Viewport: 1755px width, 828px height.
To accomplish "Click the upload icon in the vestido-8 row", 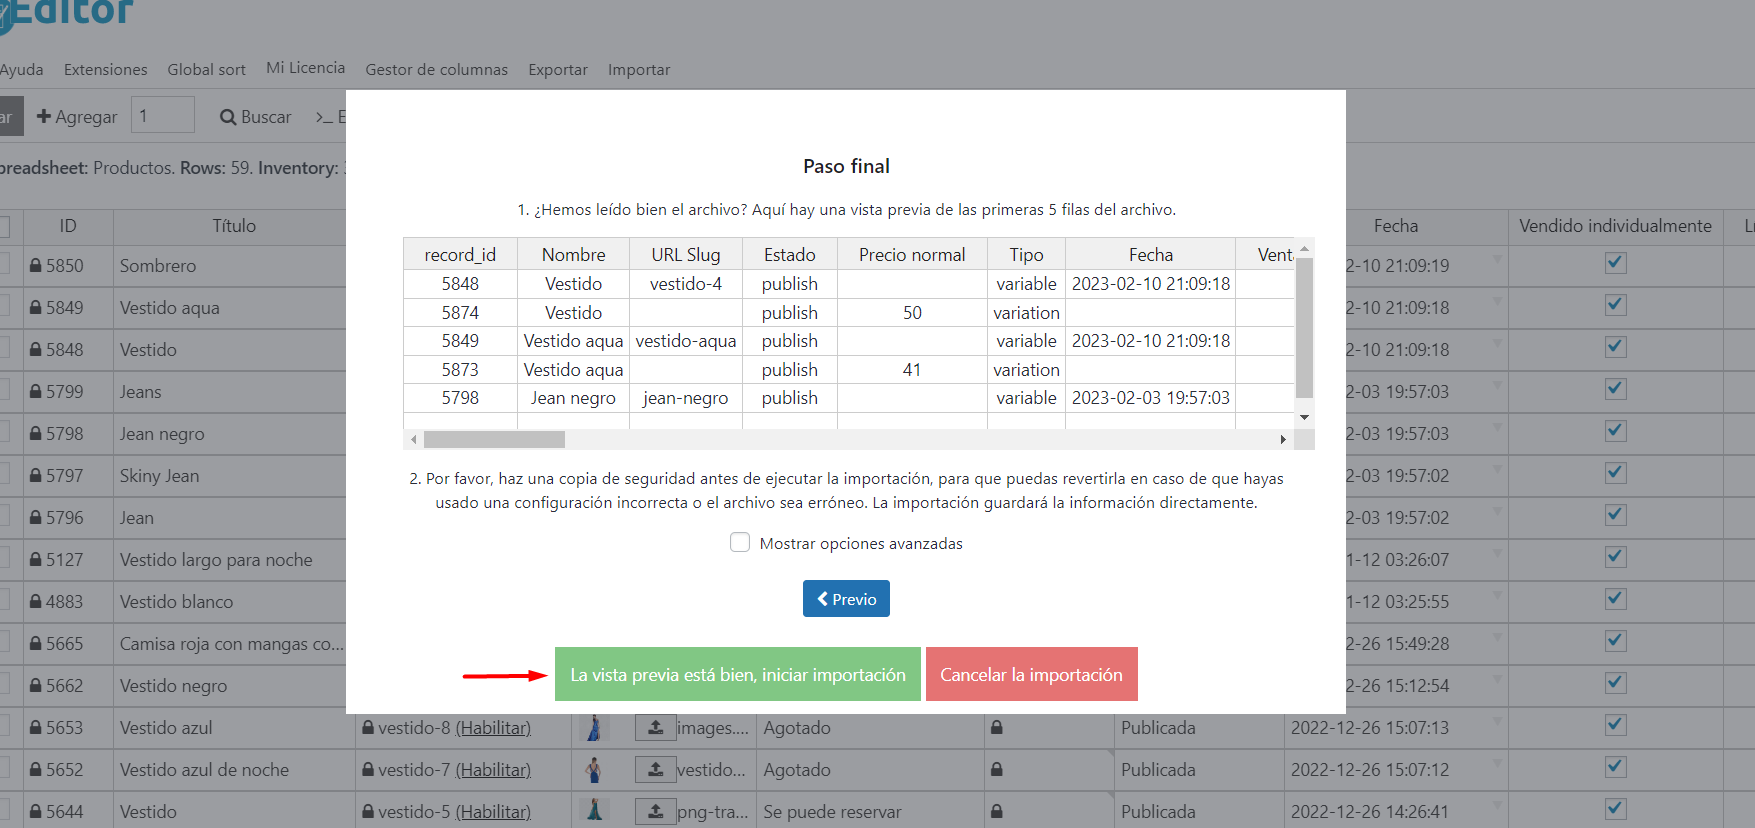I will 655,728.
